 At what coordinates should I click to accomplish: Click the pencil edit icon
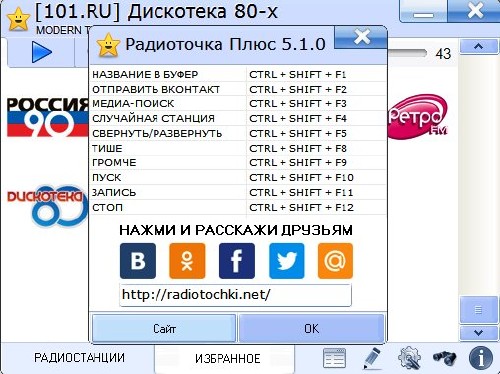click(x=372, y=358)
